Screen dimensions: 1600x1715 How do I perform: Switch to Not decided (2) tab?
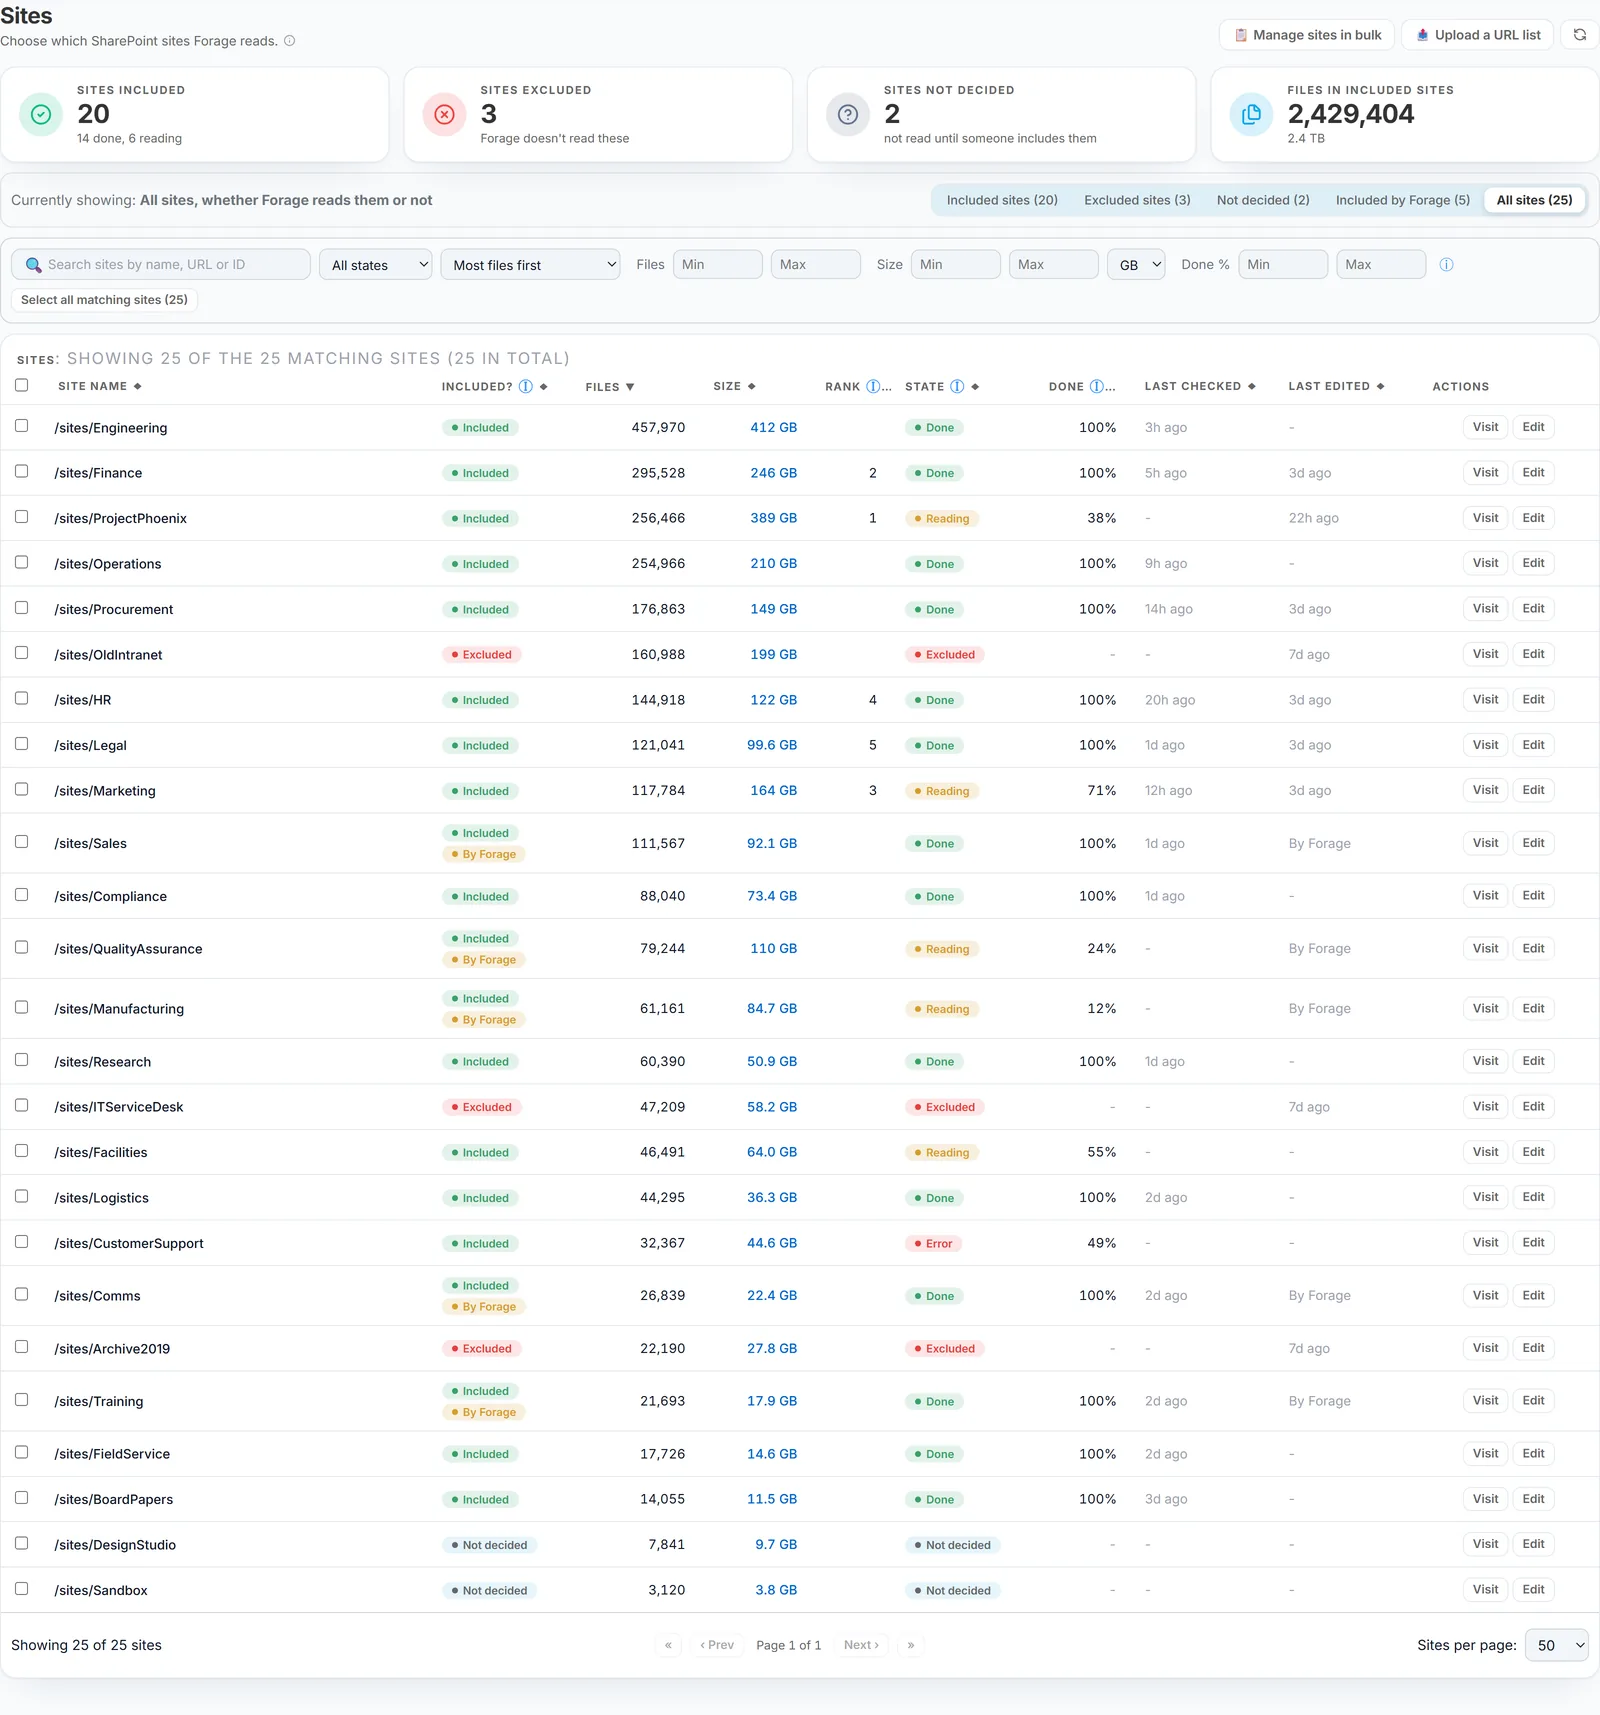tap(1263, 200)
